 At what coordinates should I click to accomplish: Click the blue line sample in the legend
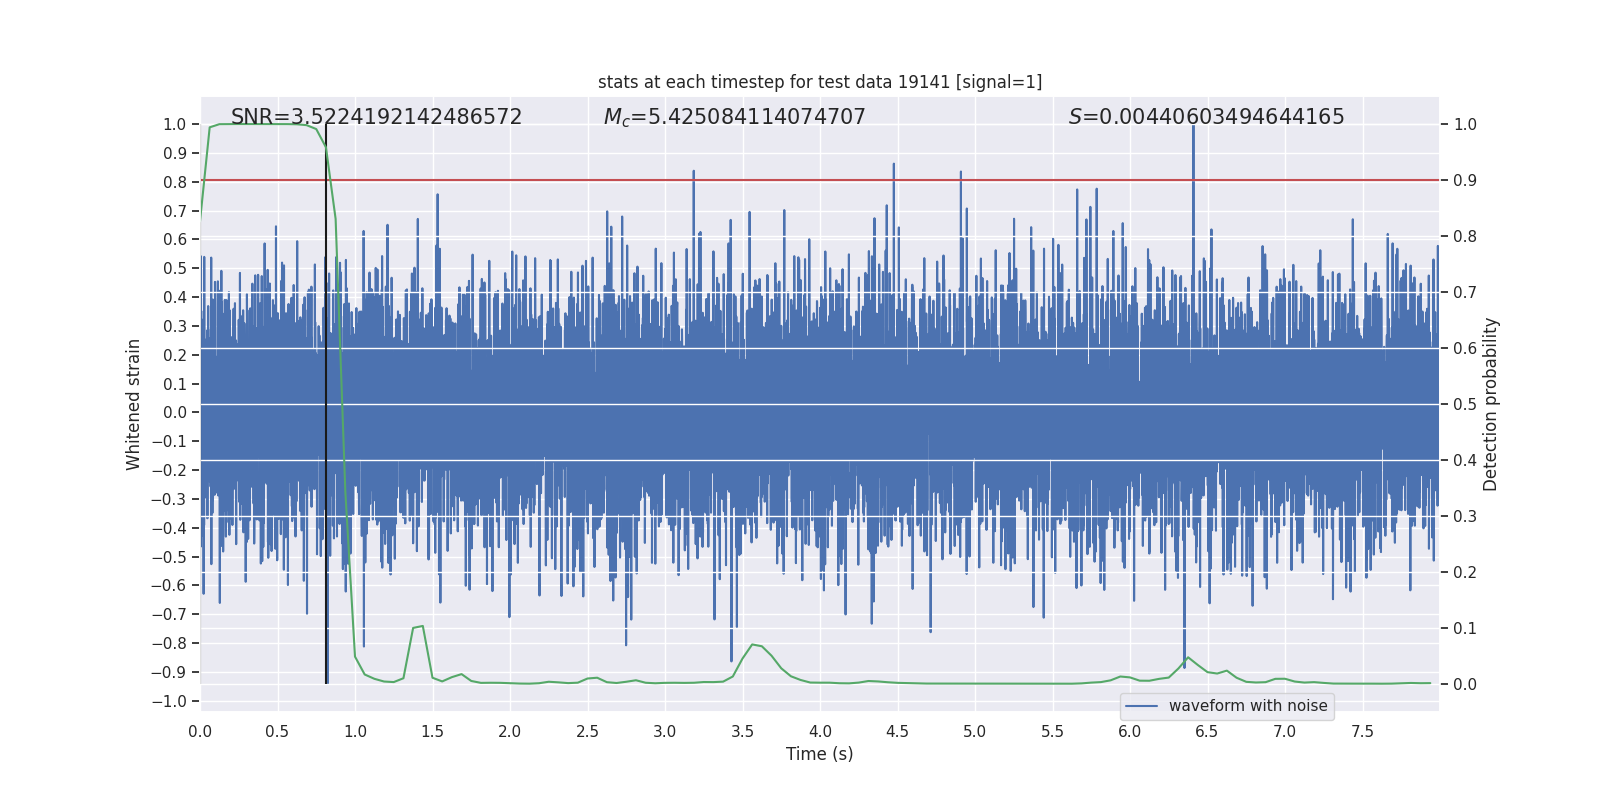pos(1142,706)
